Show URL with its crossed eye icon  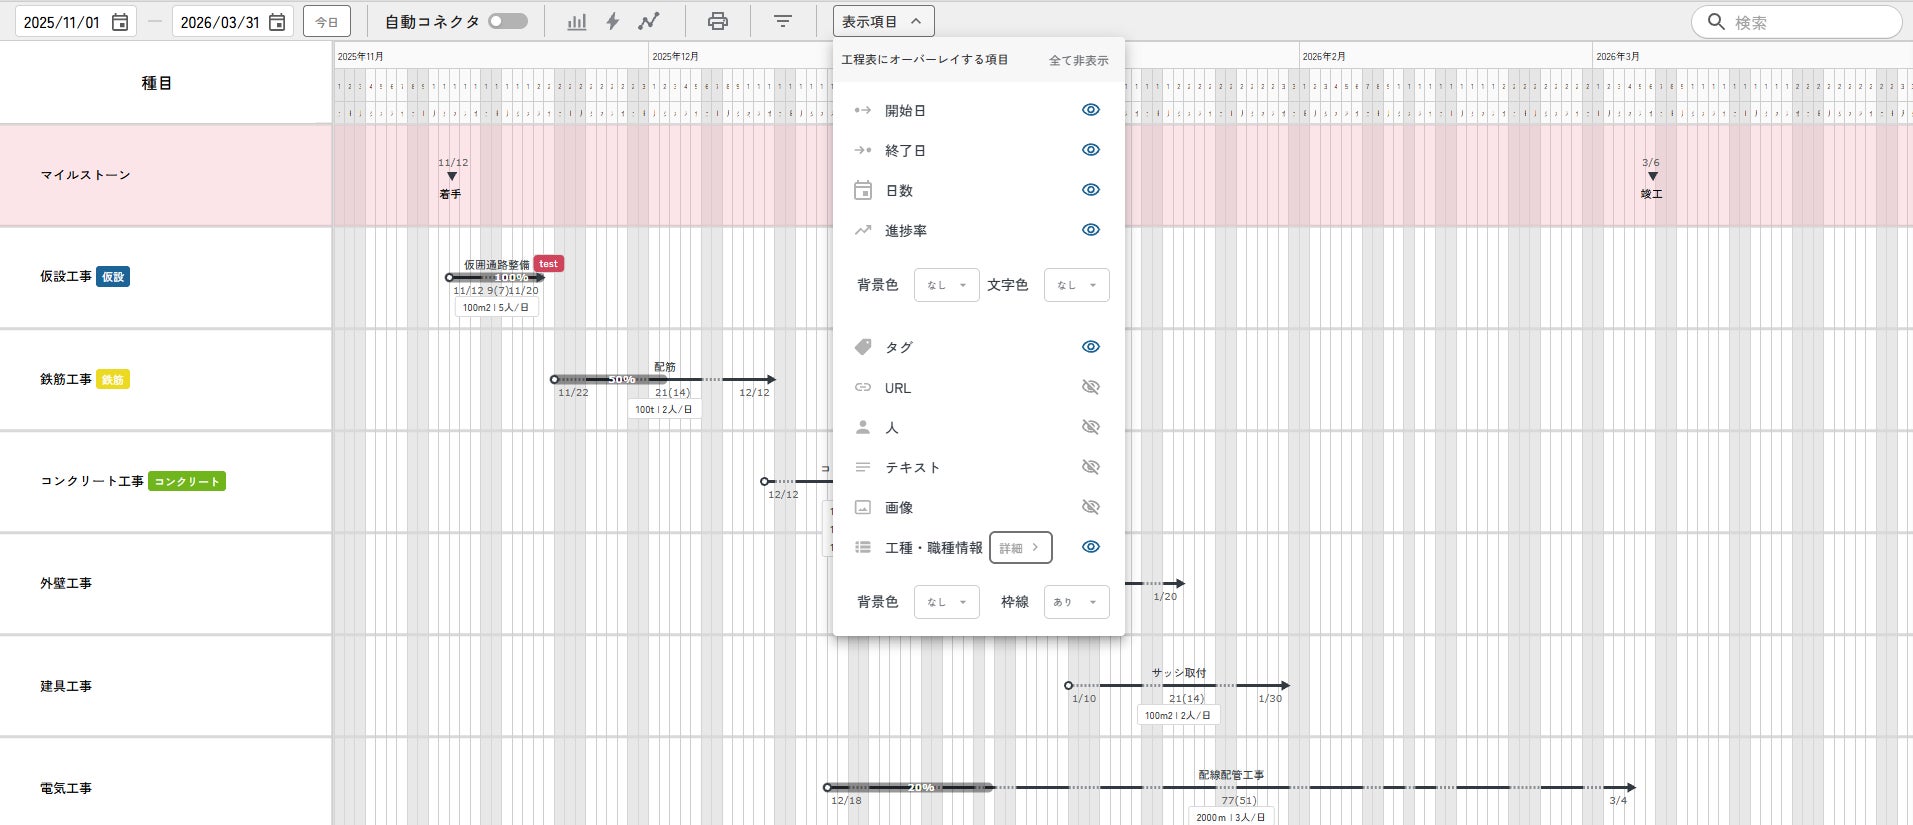pos(1091,387)
